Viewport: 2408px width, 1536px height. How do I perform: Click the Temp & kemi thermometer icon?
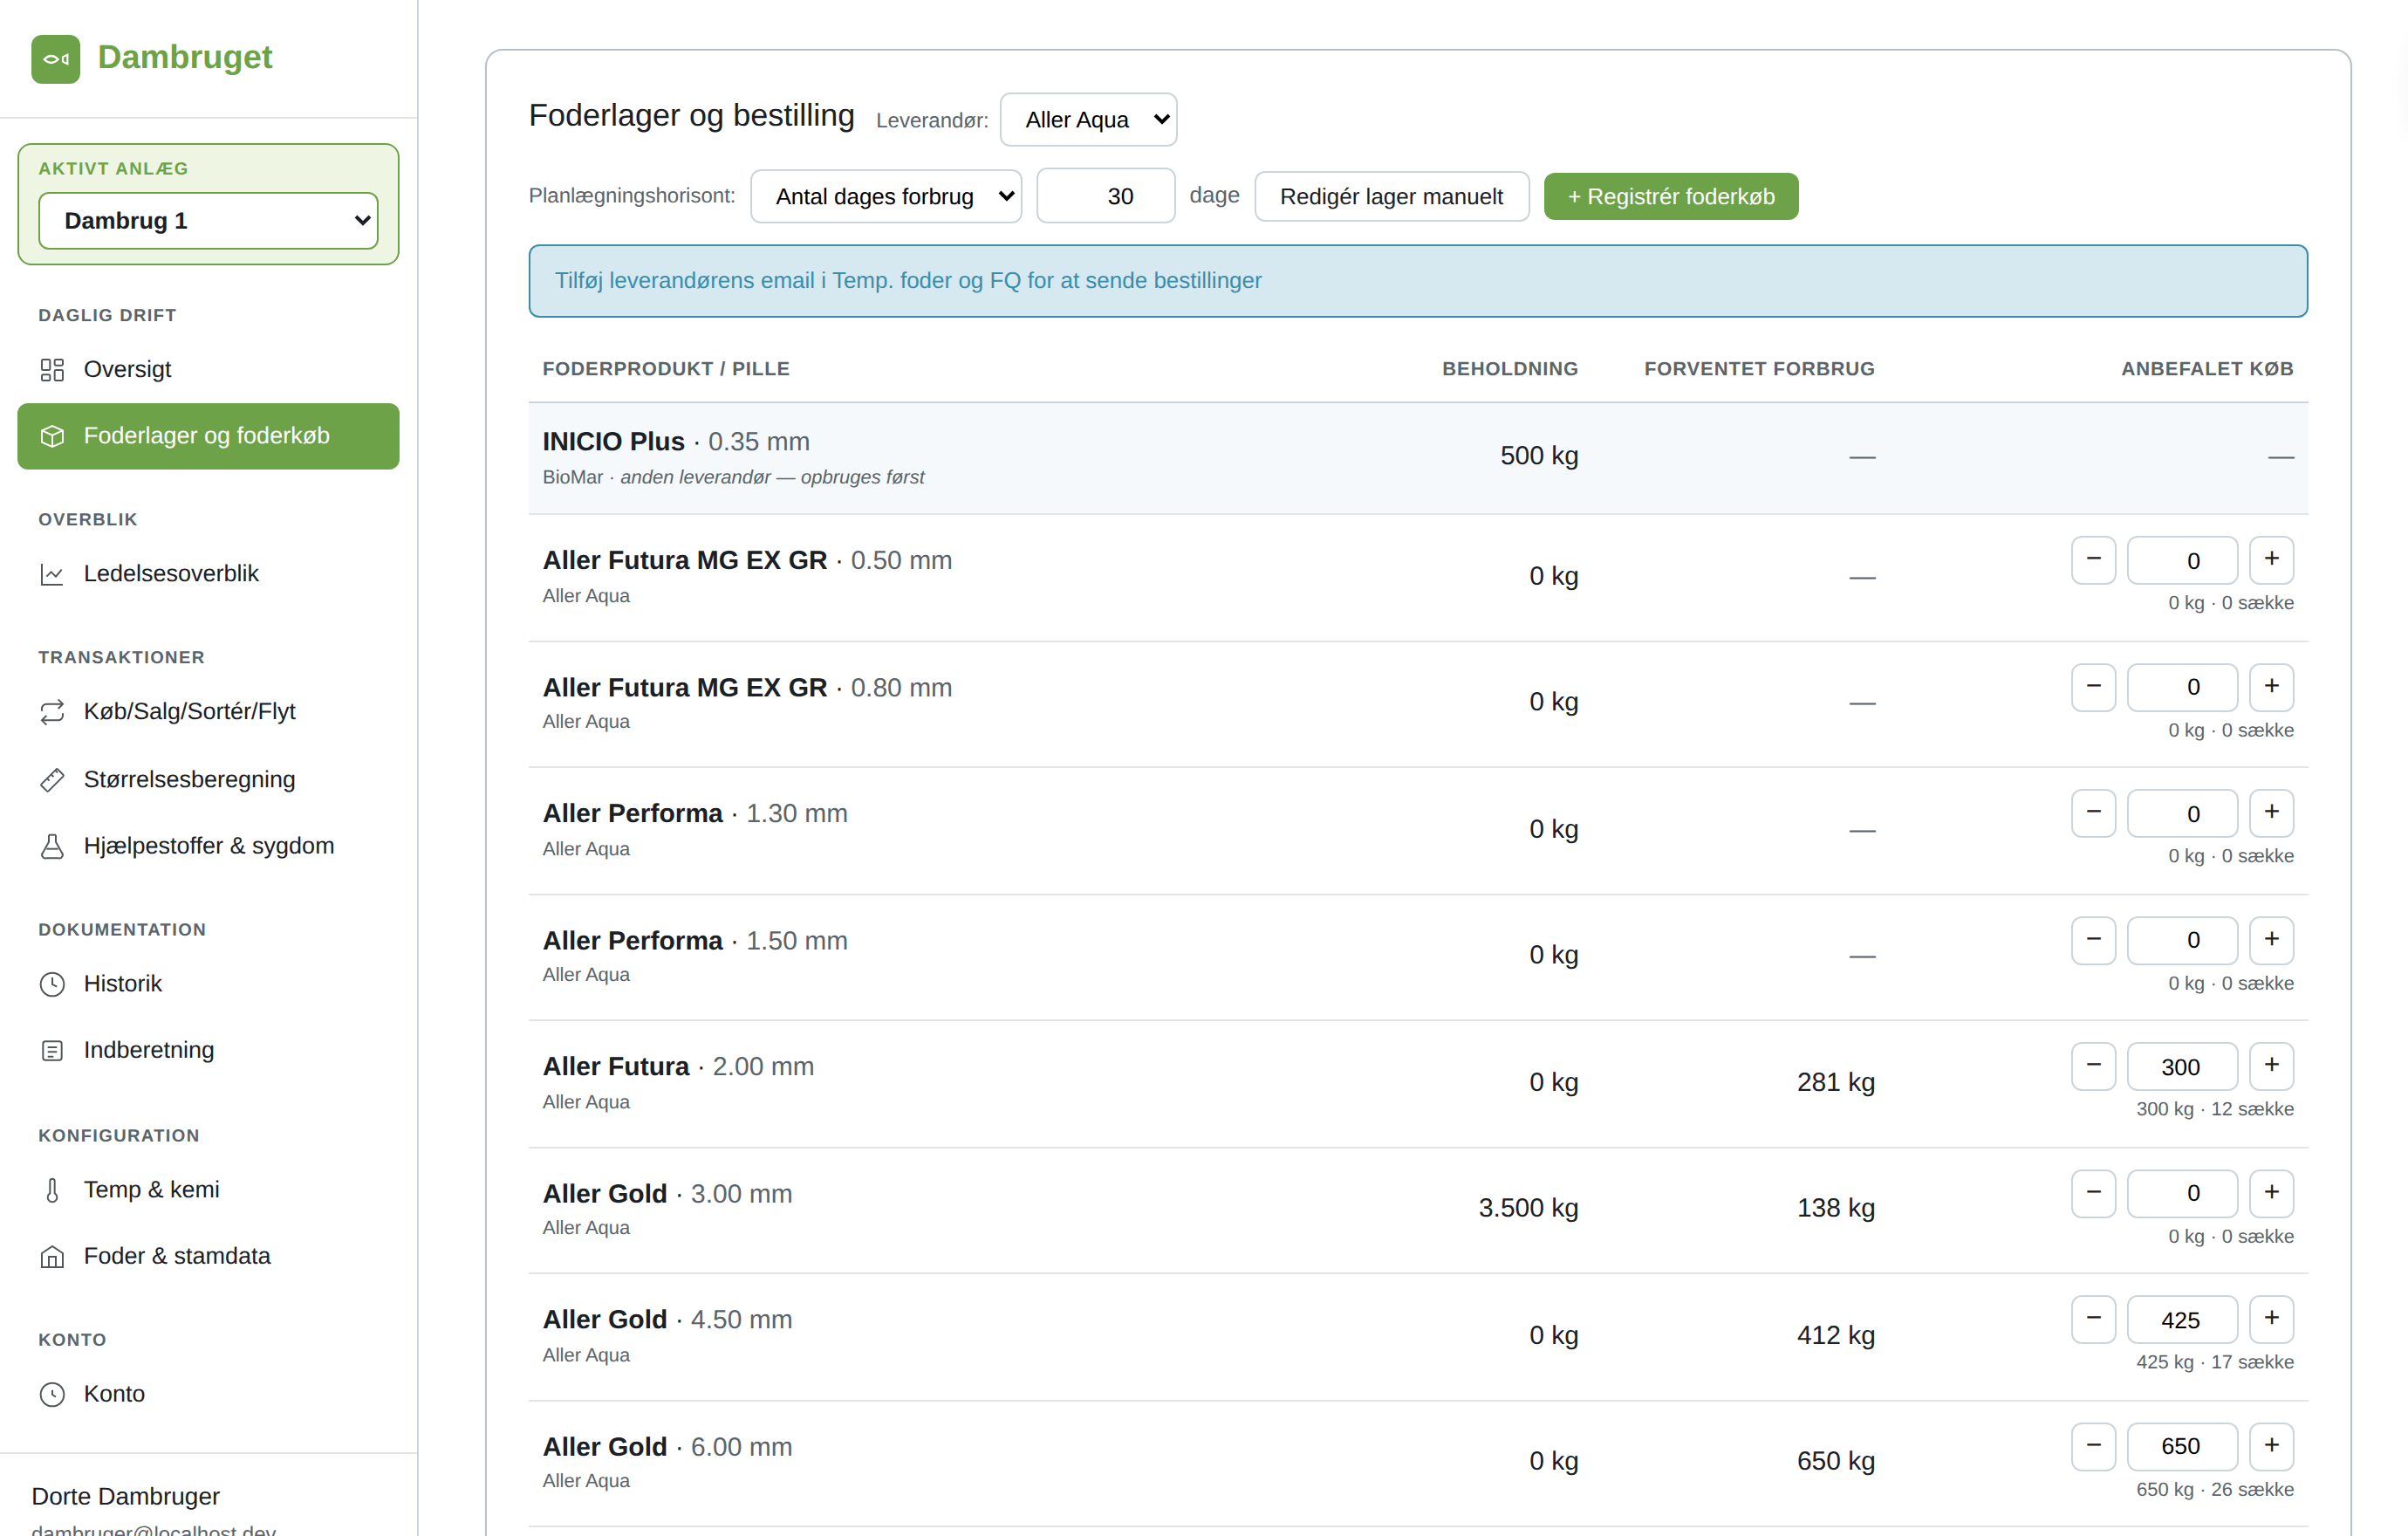pos(52,1190)
